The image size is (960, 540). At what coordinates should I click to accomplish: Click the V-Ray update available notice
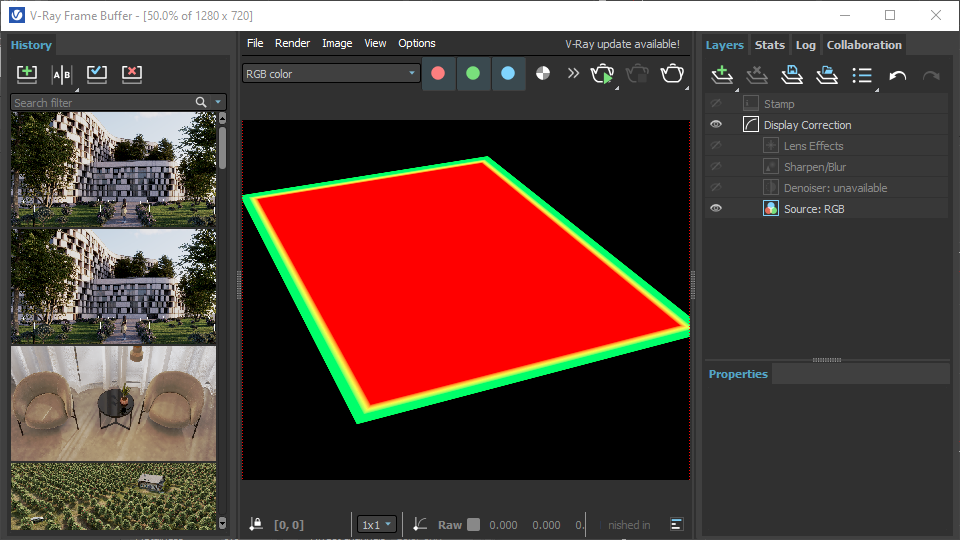click(x=622, y=44)
